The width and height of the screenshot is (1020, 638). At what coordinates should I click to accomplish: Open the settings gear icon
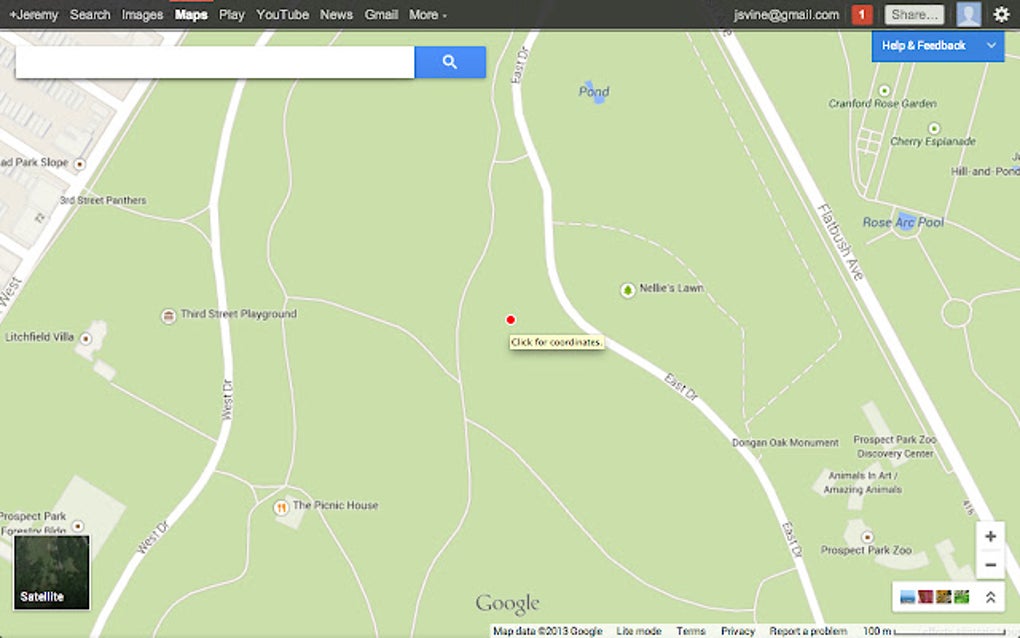(x=1003, y=14)
